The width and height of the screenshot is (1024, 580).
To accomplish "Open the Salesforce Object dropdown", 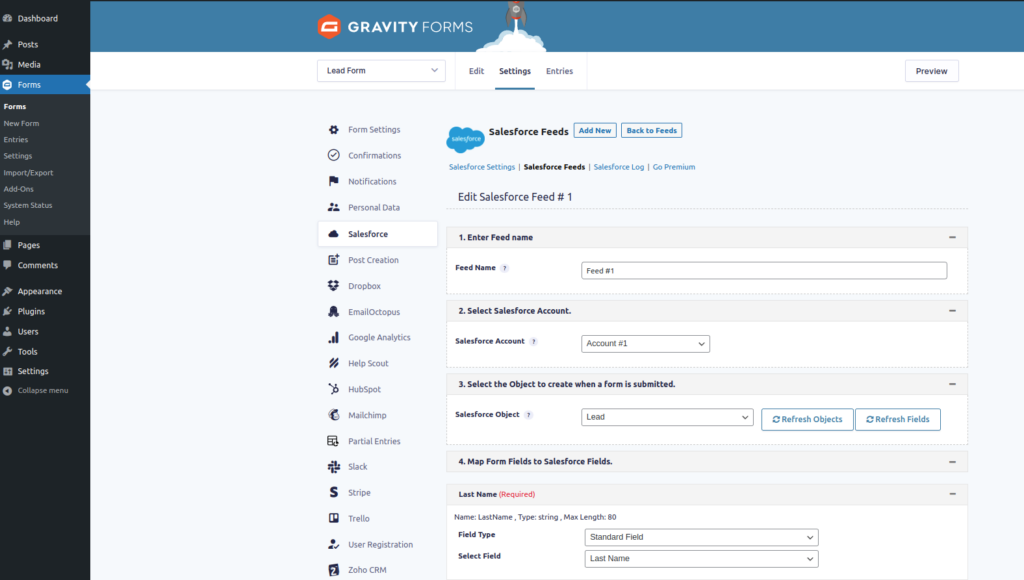I will (667, 417).
